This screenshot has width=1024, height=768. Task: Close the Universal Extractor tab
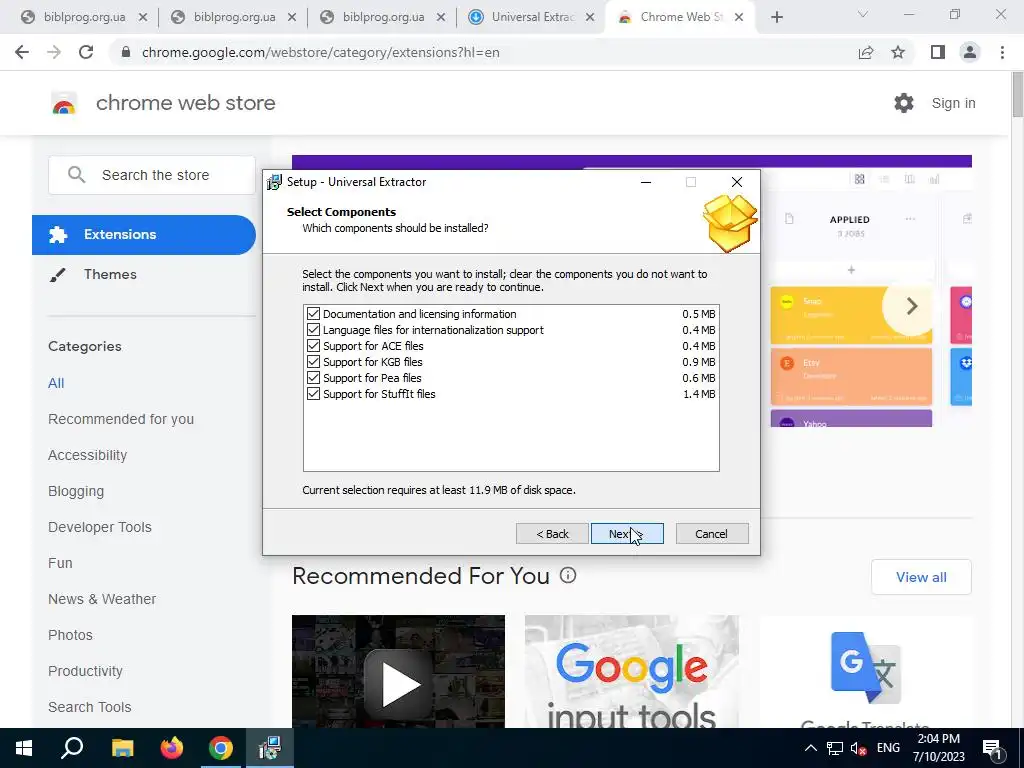tap(590, 18)
